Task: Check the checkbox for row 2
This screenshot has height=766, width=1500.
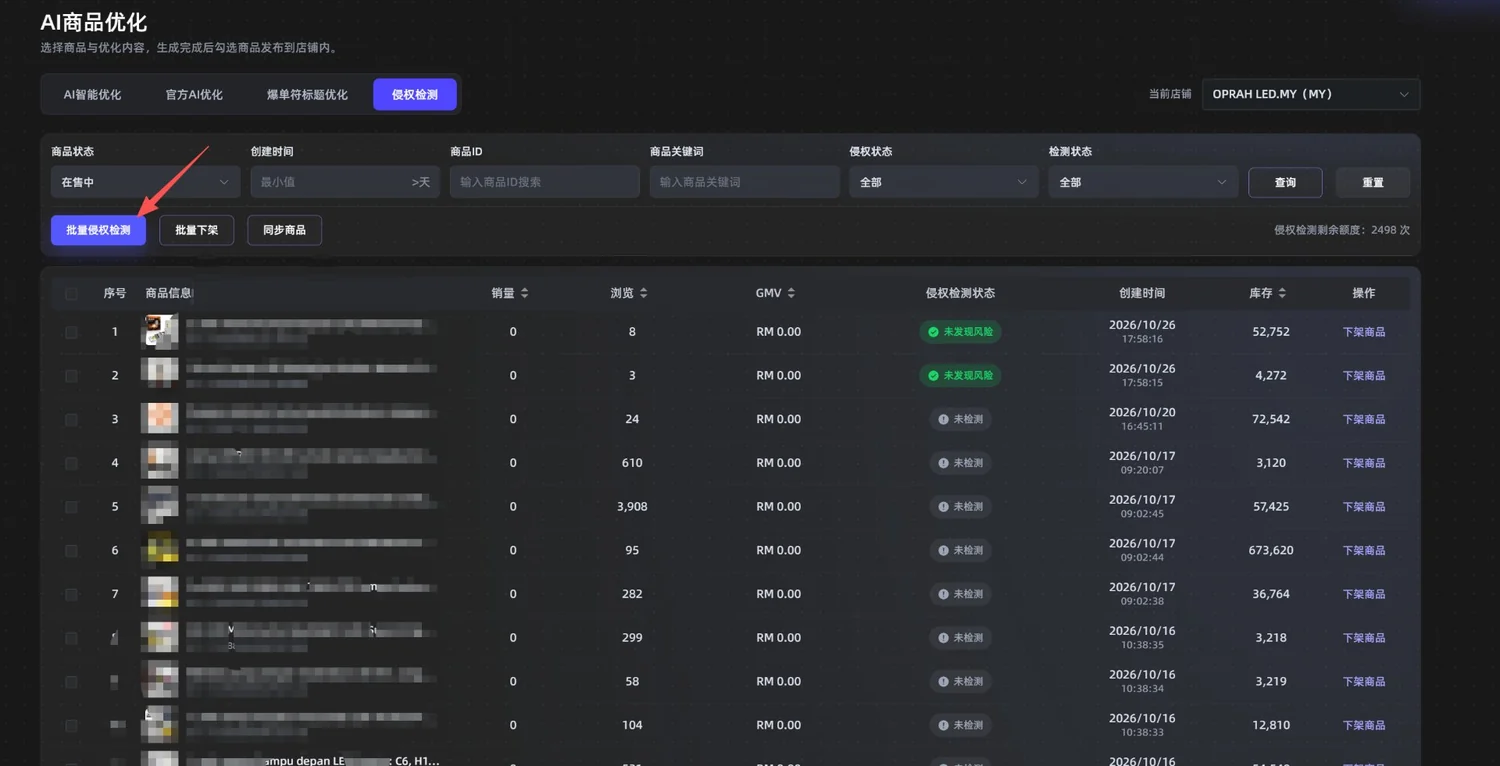Action: [71, 376]
